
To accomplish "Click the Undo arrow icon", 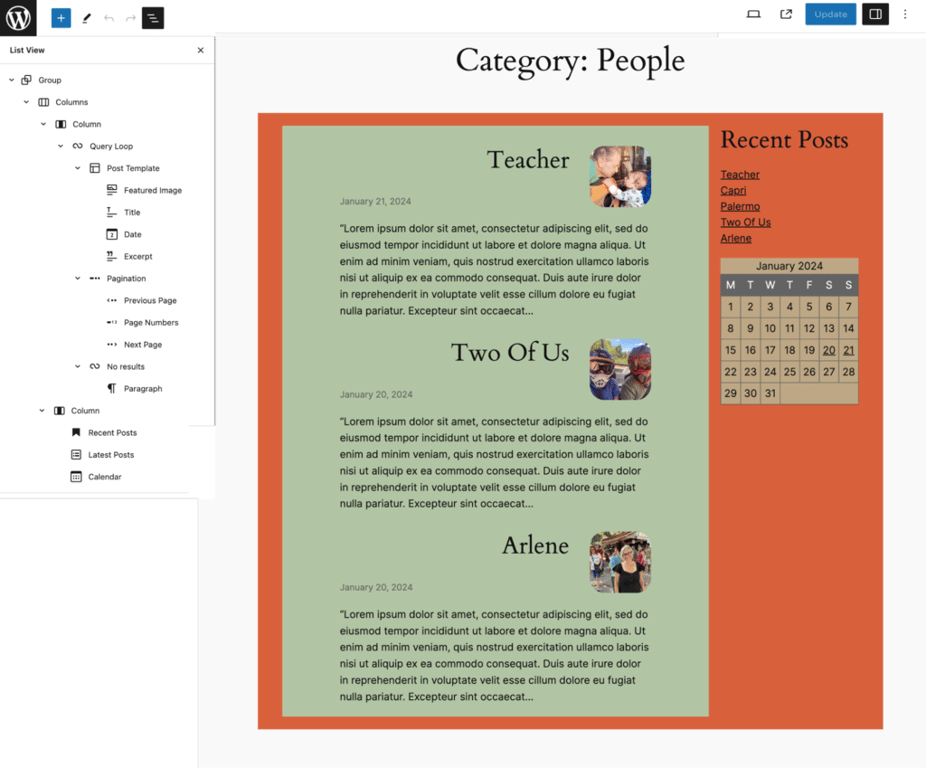I will (110, 17).
